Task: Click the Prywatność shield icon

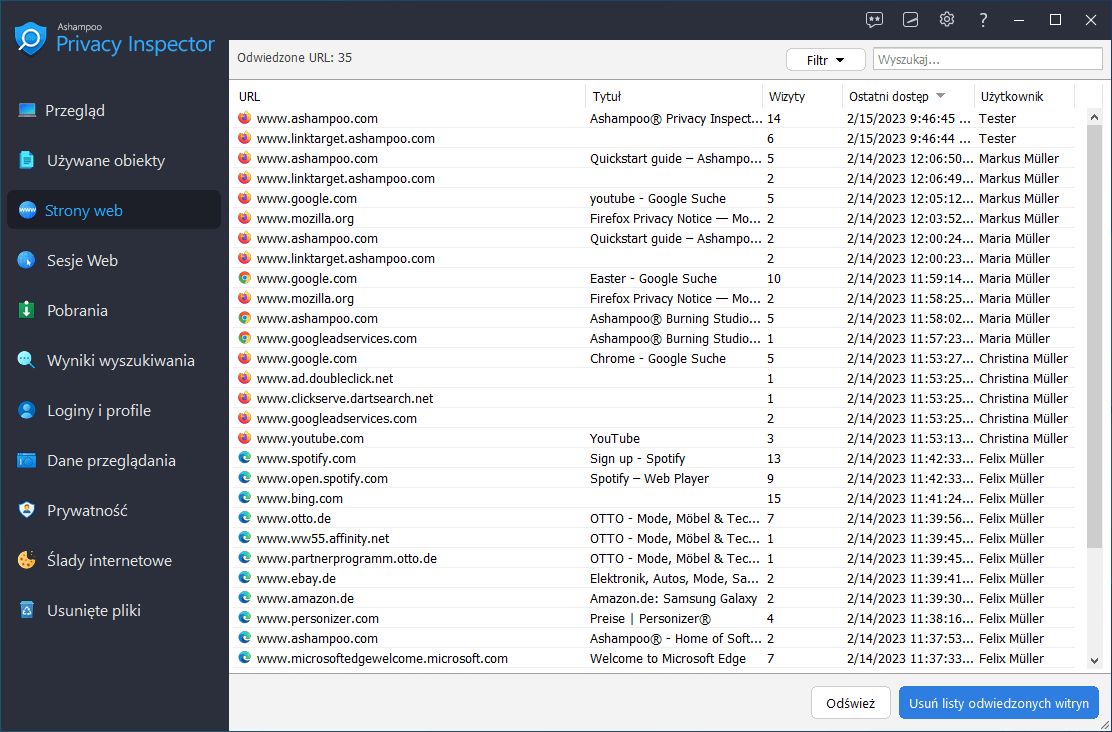Action: pyautogui.click(x=27, y=511)
